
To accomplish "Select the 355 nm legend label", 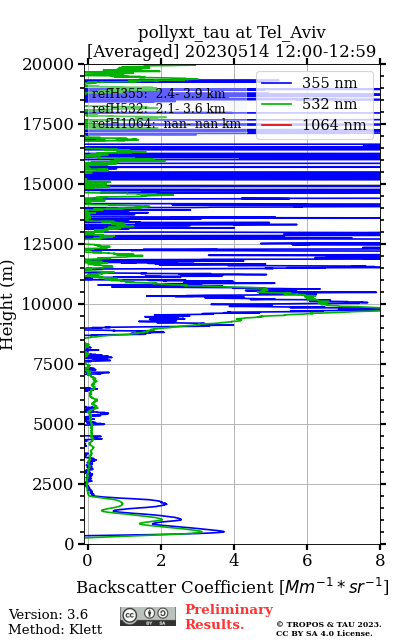I will pyautogui.click(x=330, y=83).
